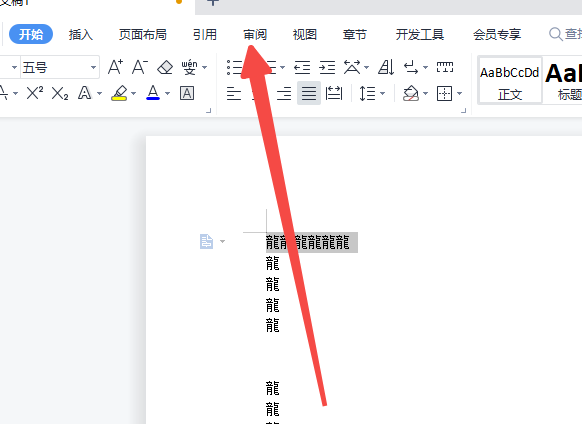This screenshot has height=424, width=582.
Task: Click the decrease font size icon
Action: click(140, 68)
